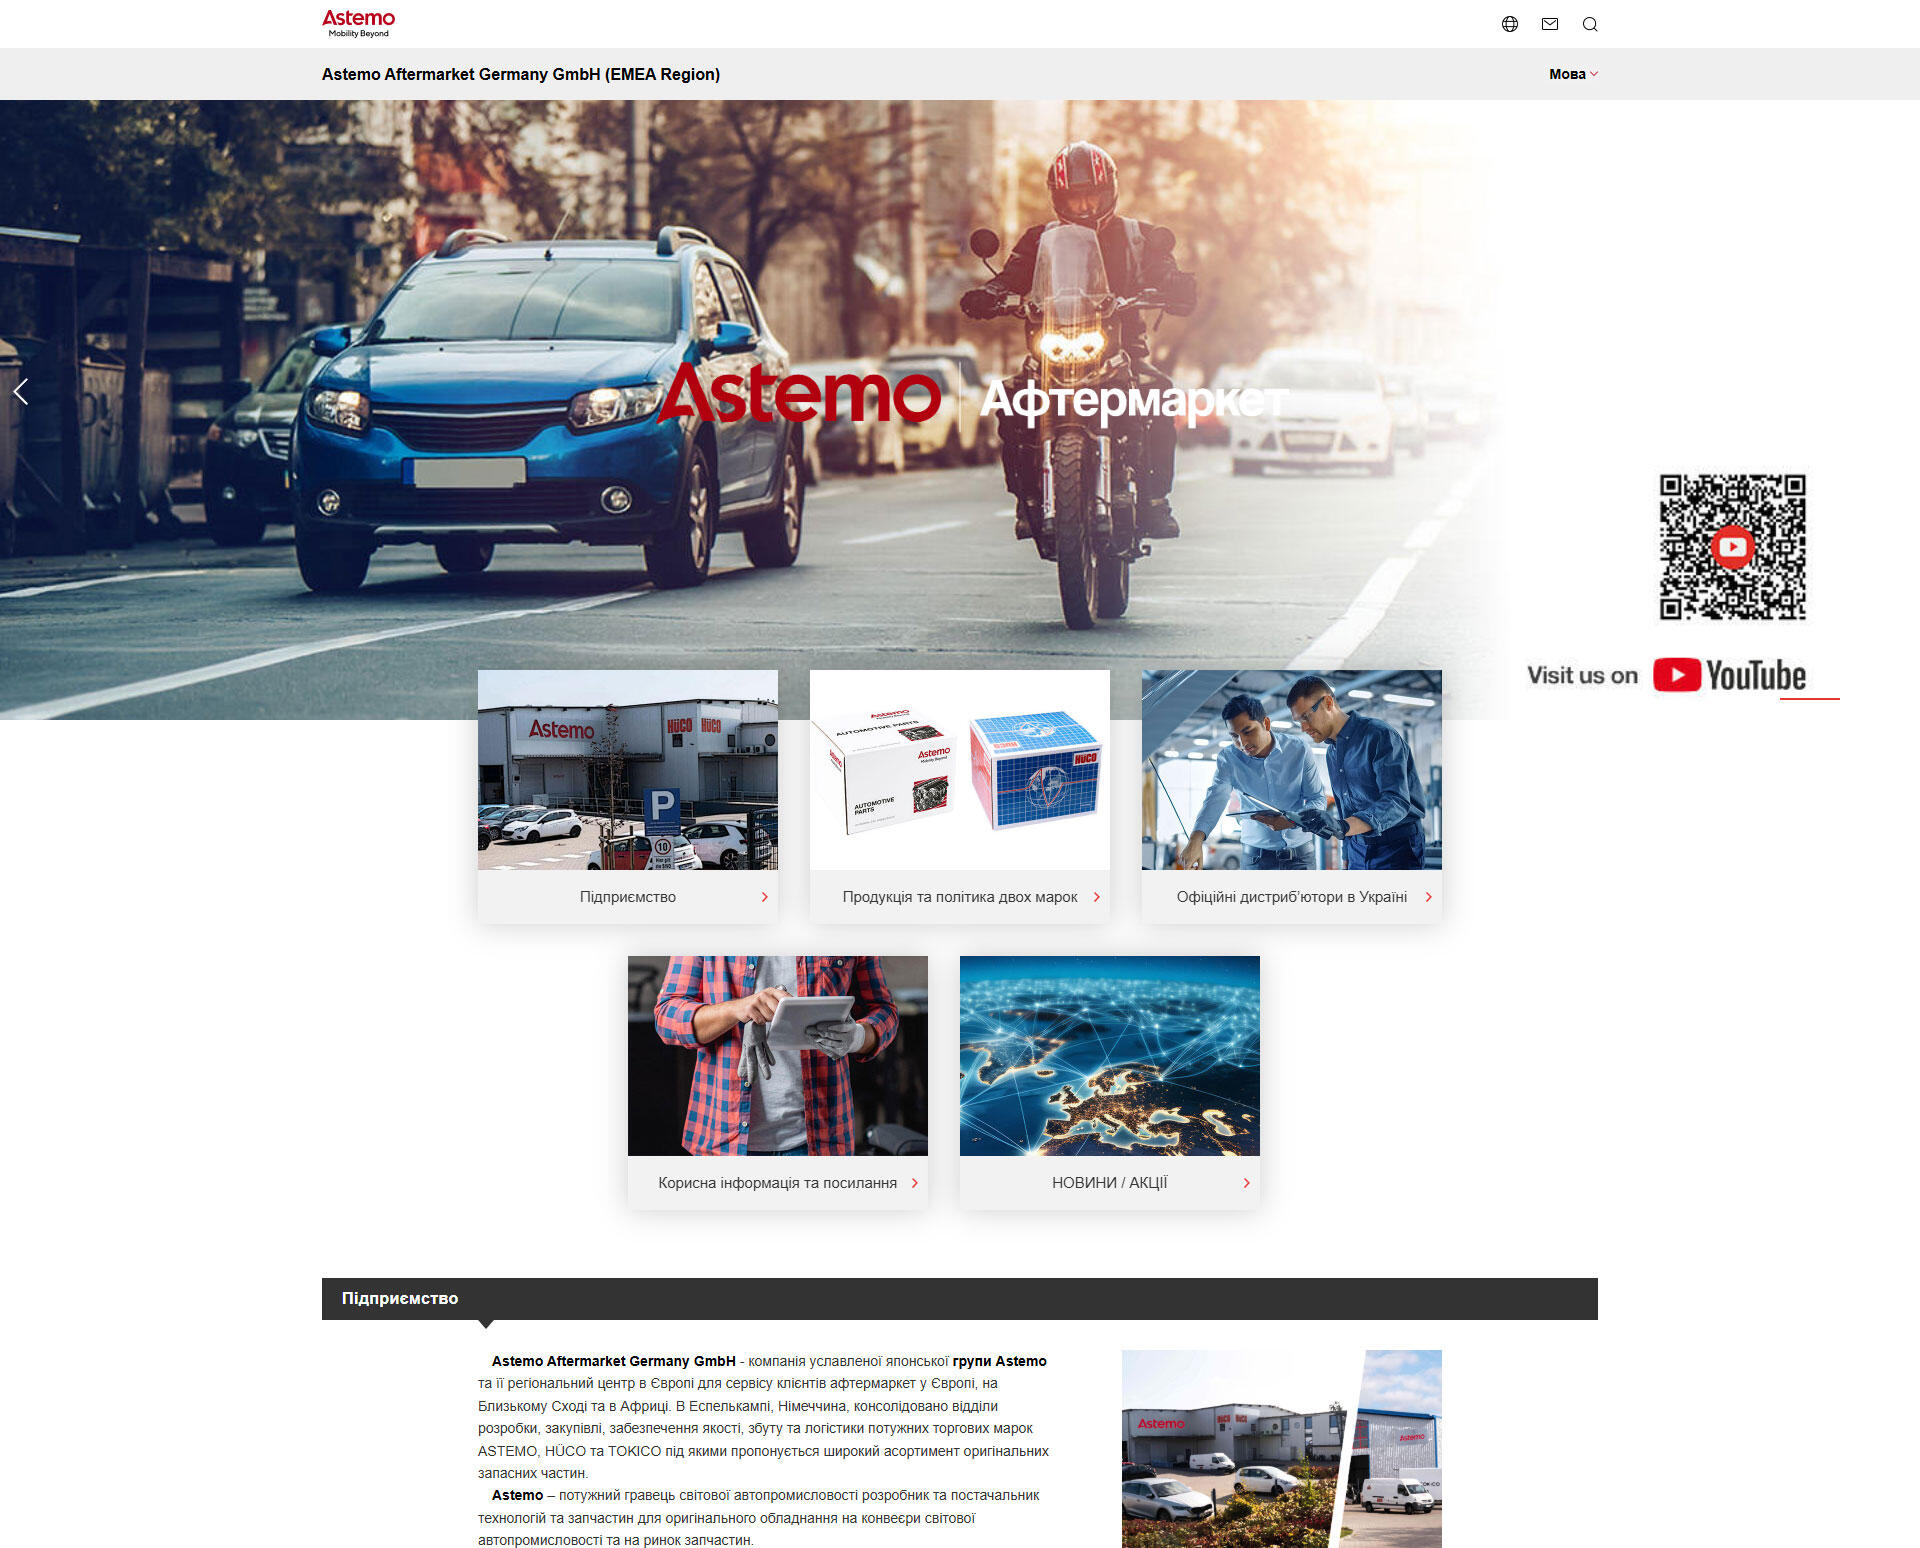The height and width of the screenshot is (1548, 1920).
Task: Click the search magnifier icon
Action: point(1590,24)
